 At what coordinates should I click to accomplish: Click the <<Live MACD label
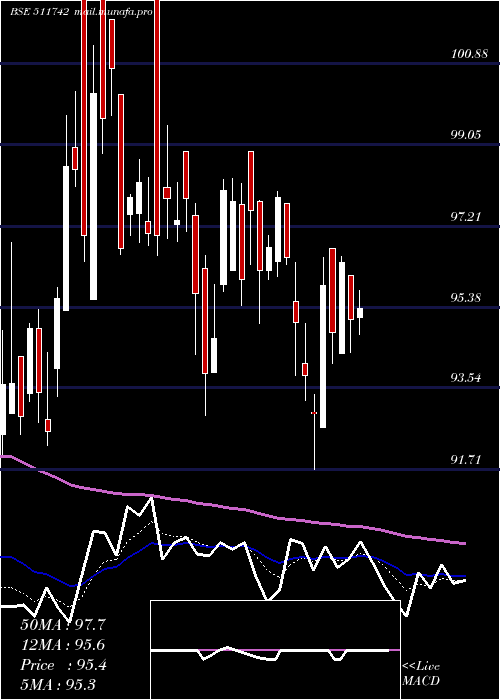(x=421, y=674)
